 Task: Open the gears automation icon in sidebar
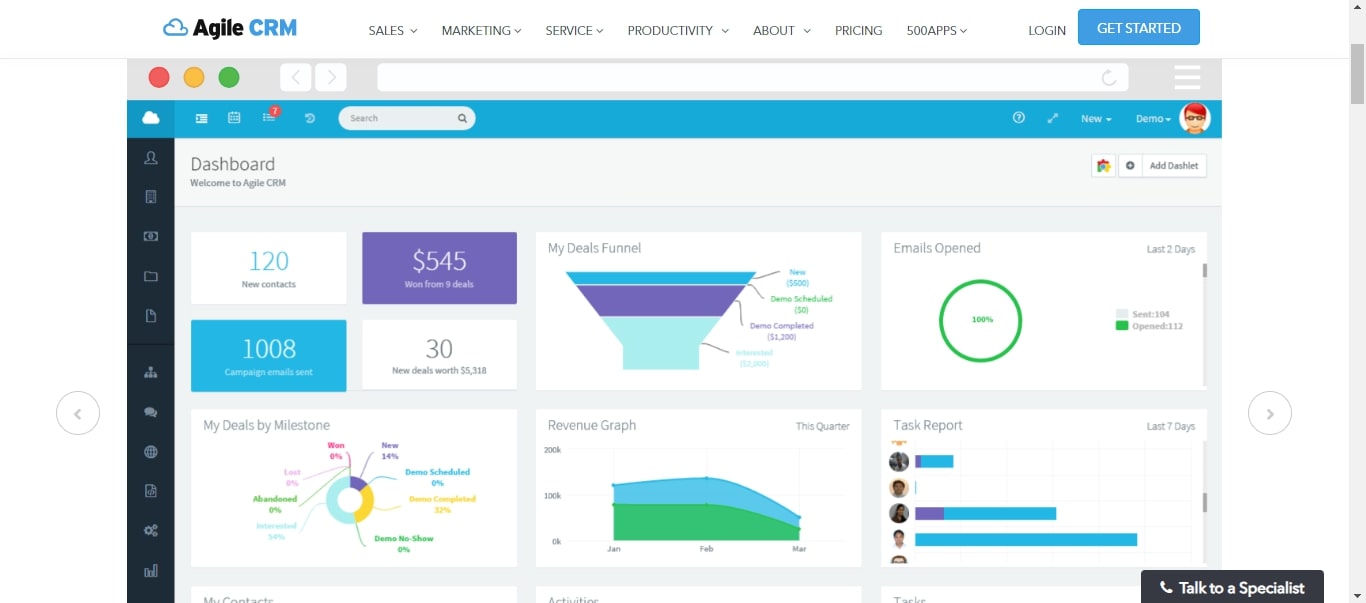(x=151, y=531)
